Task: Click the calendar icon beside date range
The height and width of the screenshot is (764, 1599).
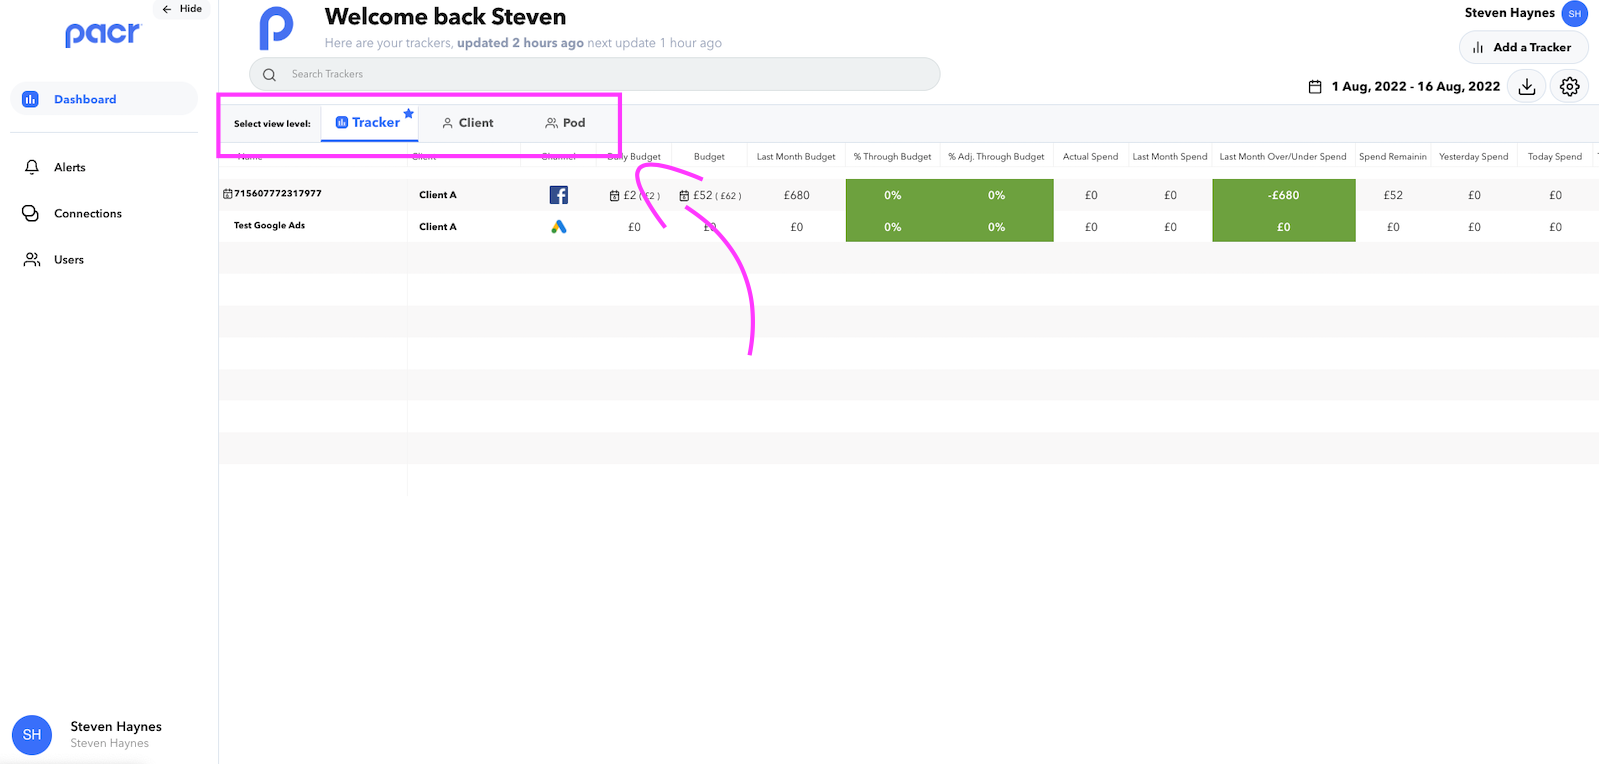Action: point(1315,87)
